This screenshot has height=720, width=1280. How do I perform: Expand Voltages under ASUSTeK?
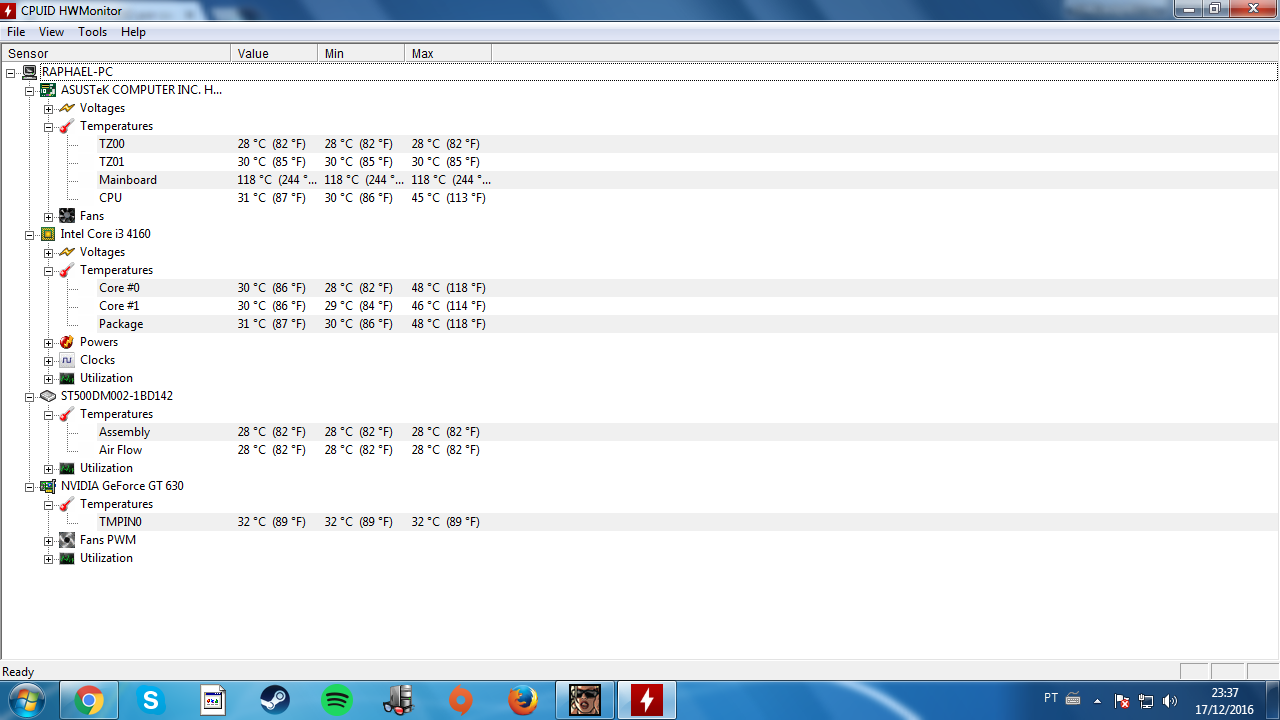(48, 108)
